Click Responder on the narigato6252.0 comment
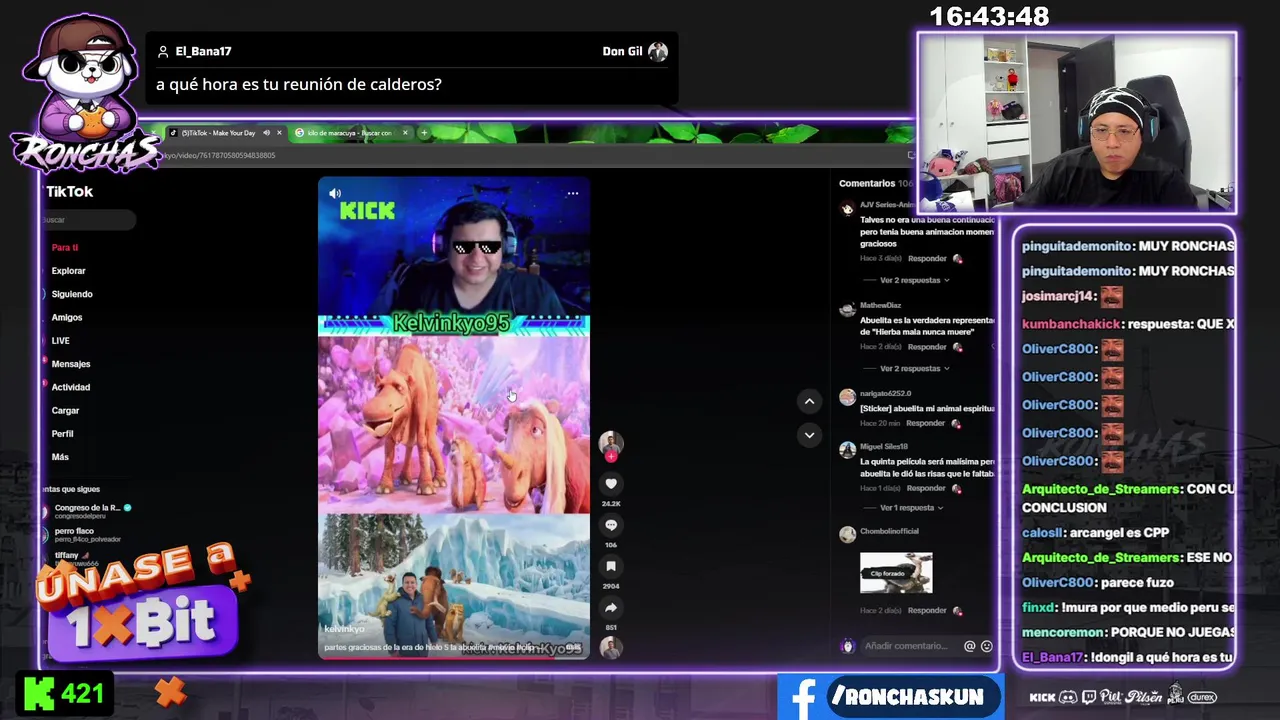The height and width of the screenshot is (720, 1280). [x=925, y=423]
